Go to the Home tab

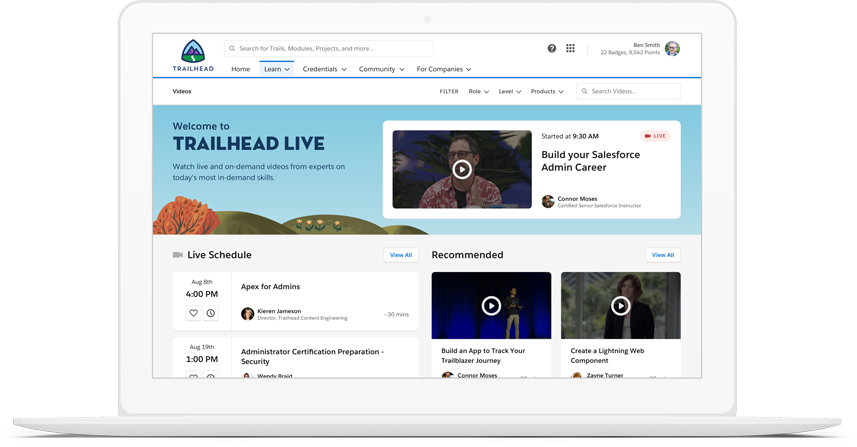tap(240, 69)
